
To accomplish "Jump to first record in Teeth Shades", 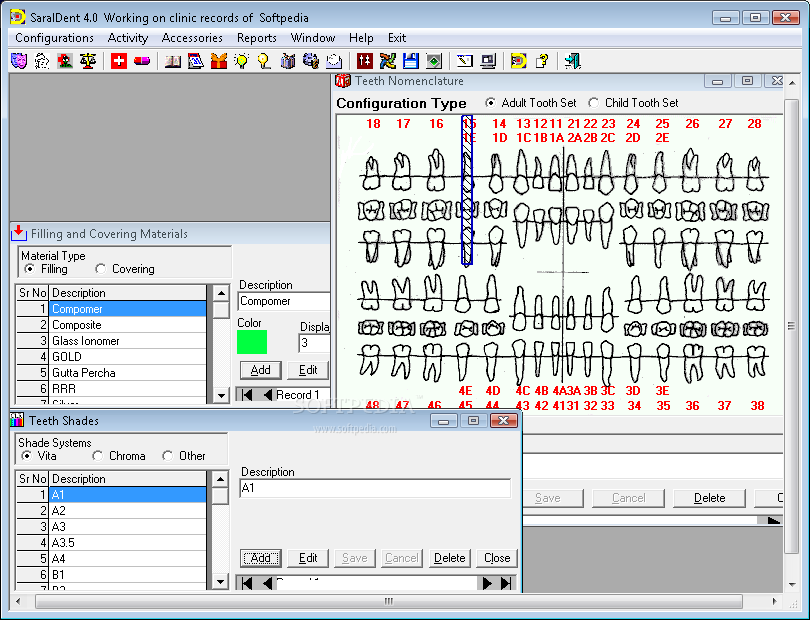I will tap(247, 583).
